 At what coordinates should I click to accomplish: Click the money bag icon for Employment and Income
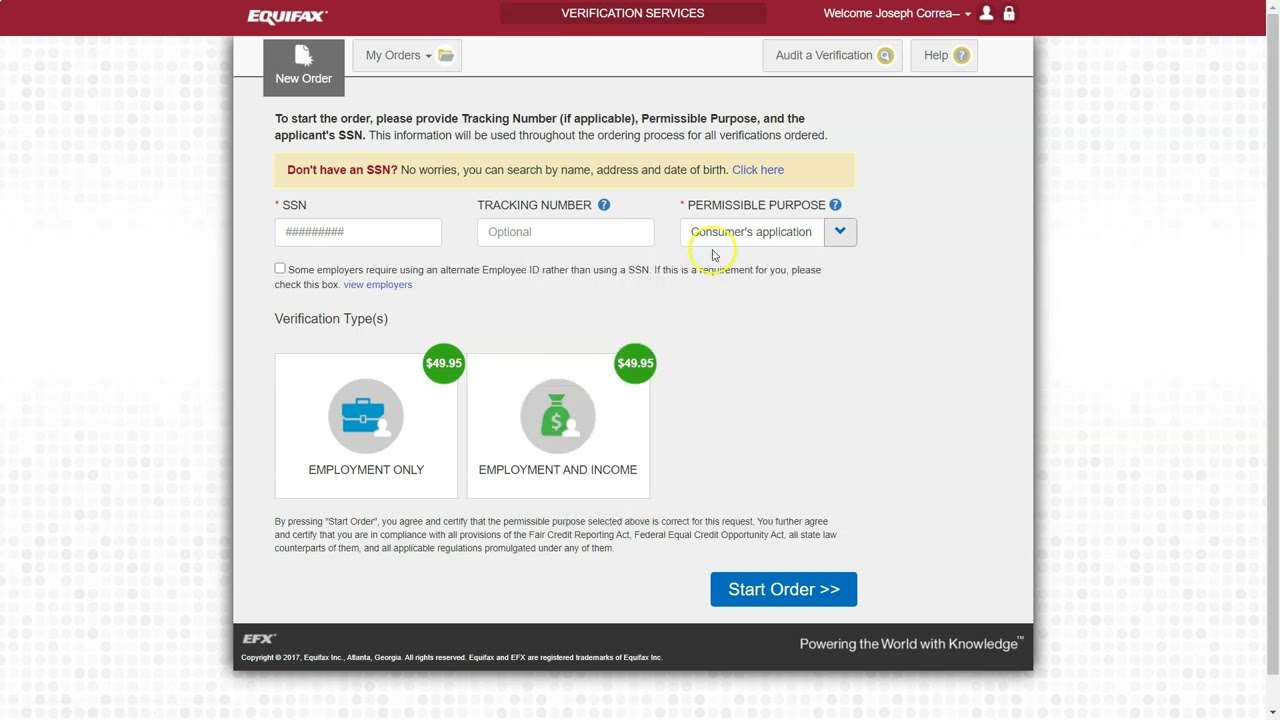point(558,416)
